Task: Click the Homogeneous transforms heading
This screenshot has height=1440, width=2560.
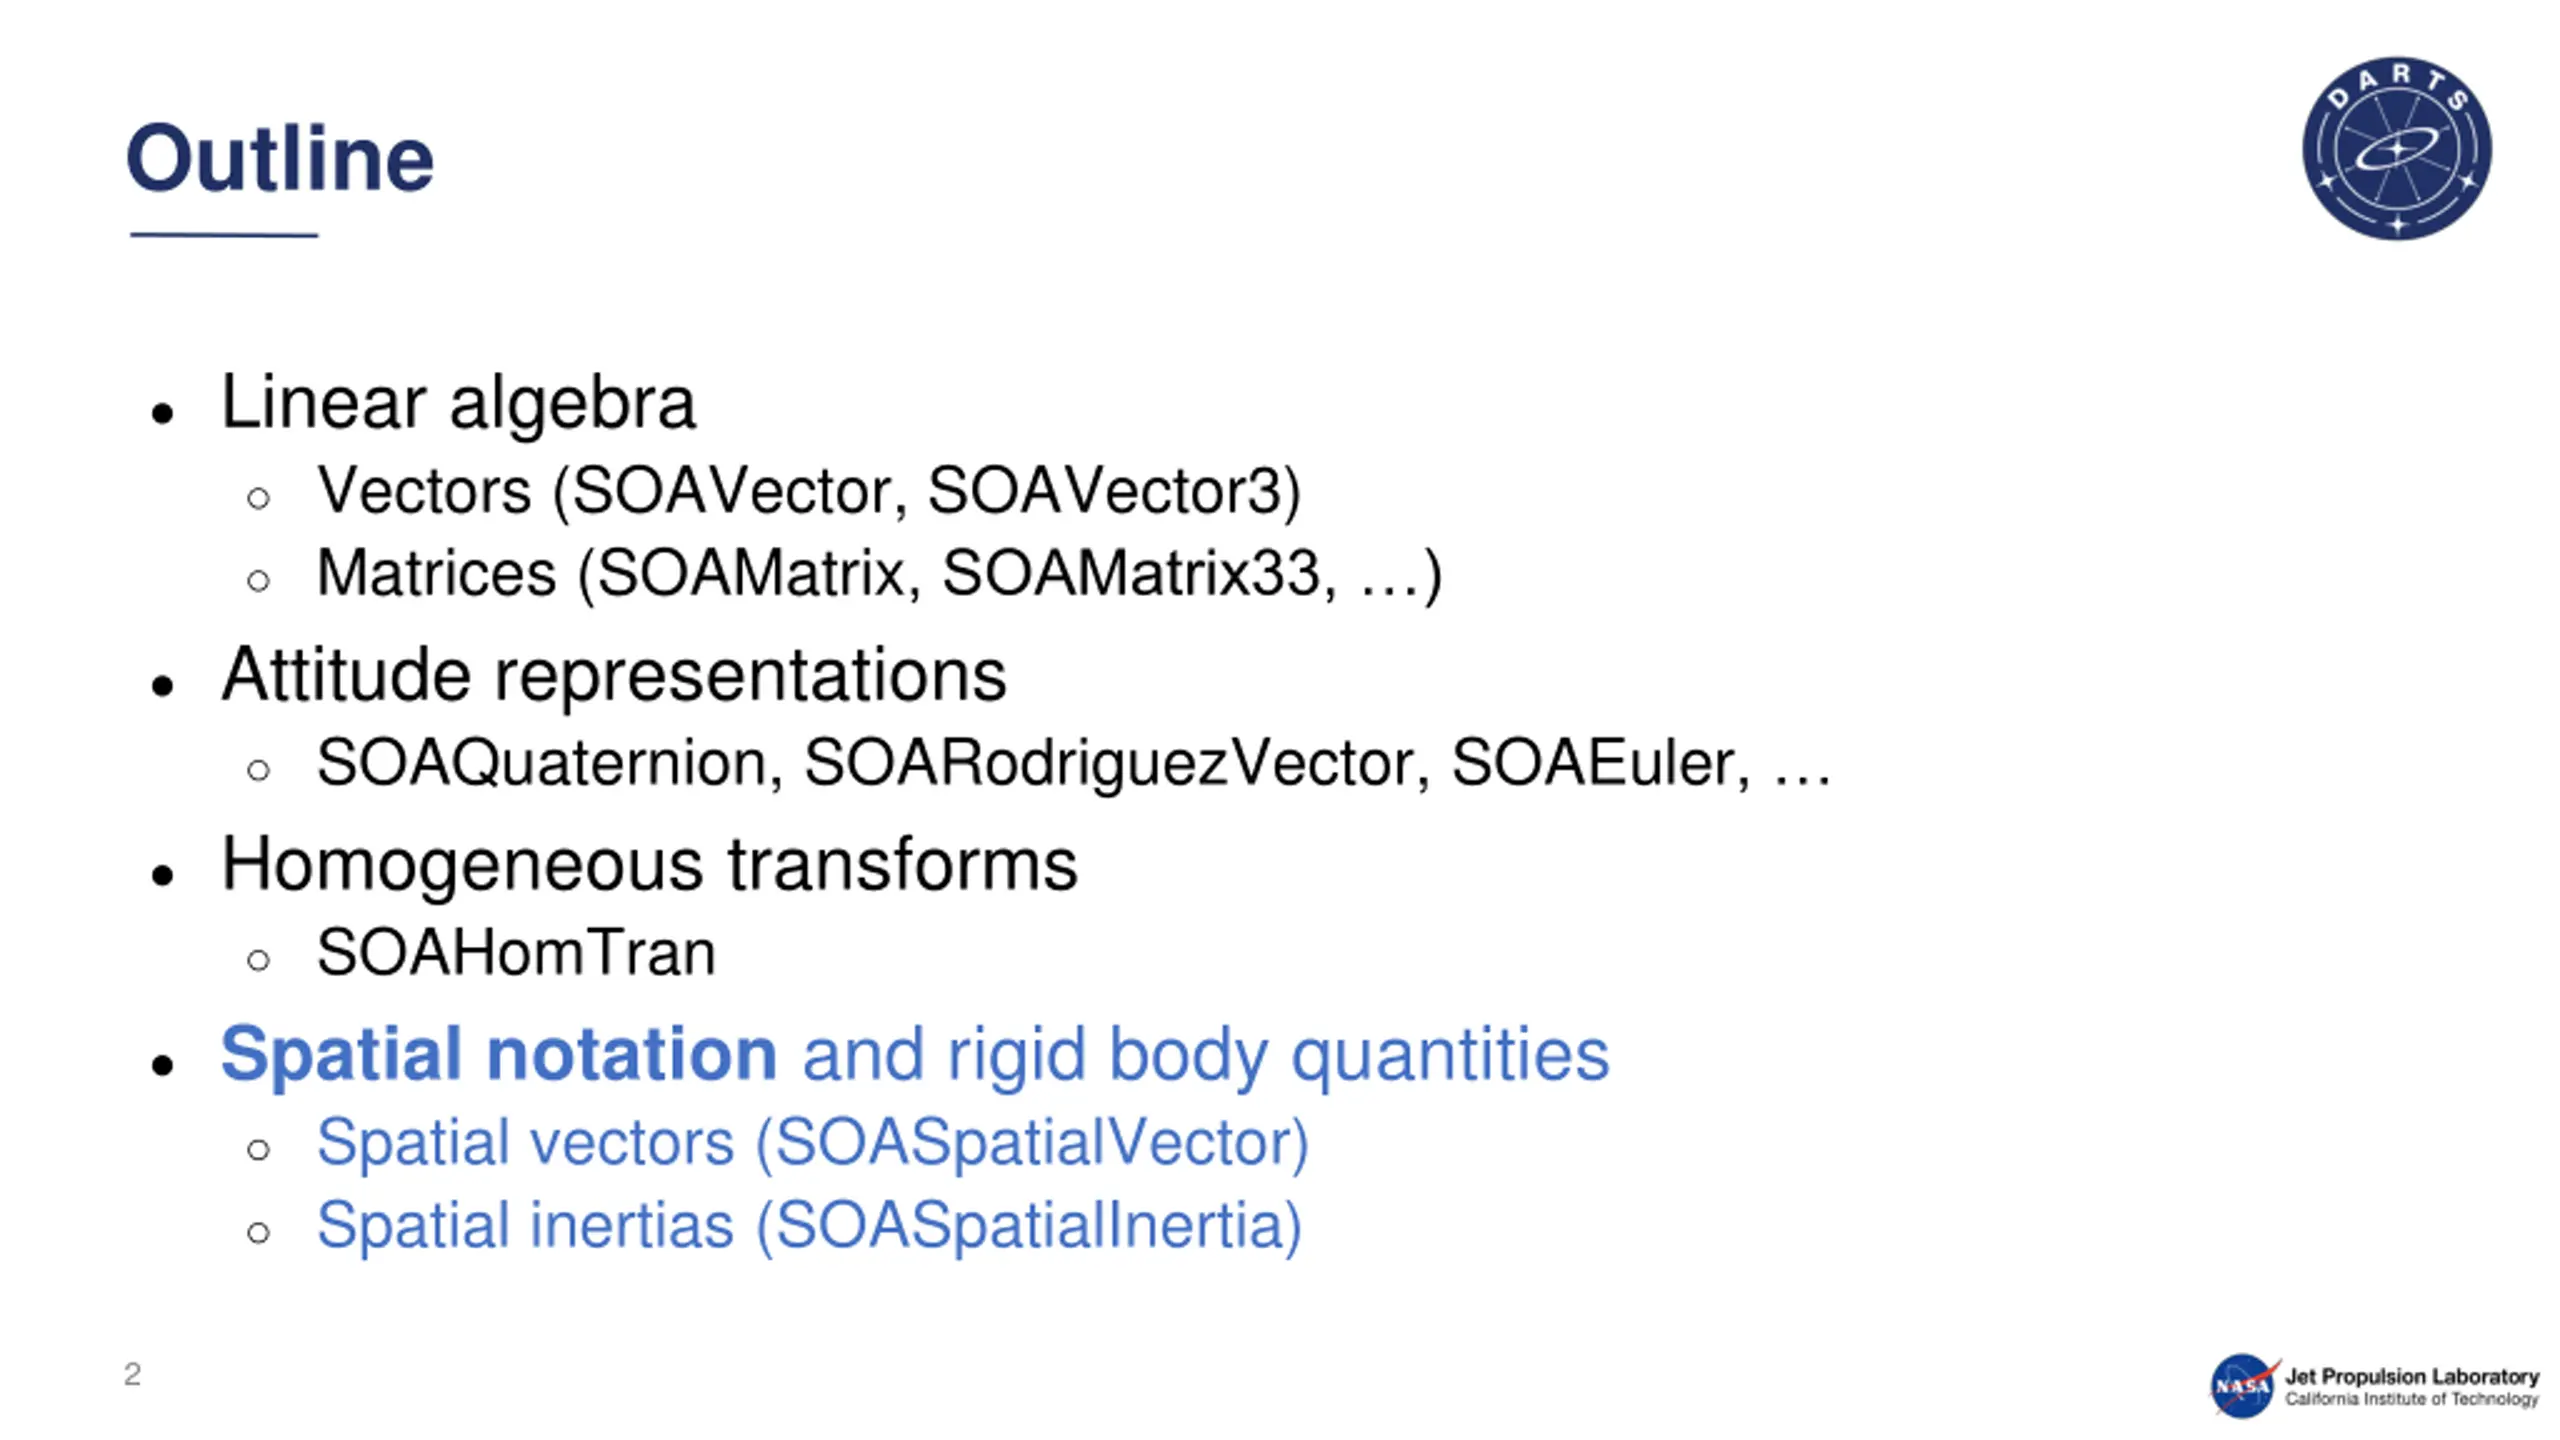Action: click(x=649, y=864)
